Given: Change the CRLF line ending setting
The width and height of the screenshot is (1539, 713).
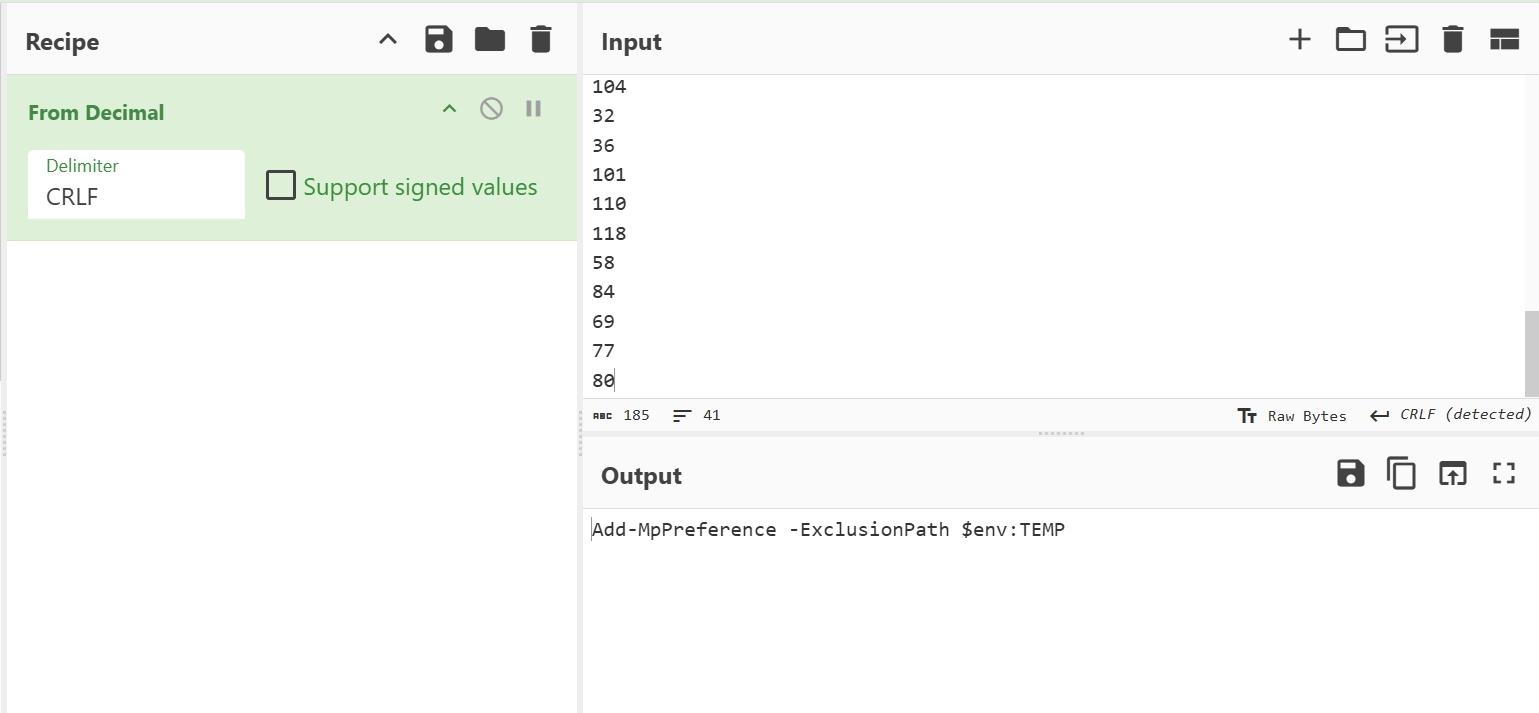Looking at the screenshot, I should (1449, 414).
